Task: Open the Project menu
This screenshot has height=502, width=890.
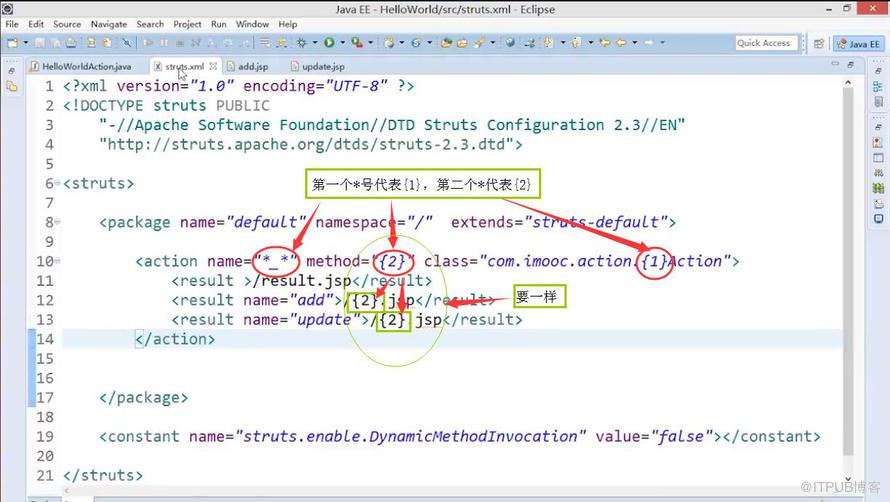Action: point(187,24)
